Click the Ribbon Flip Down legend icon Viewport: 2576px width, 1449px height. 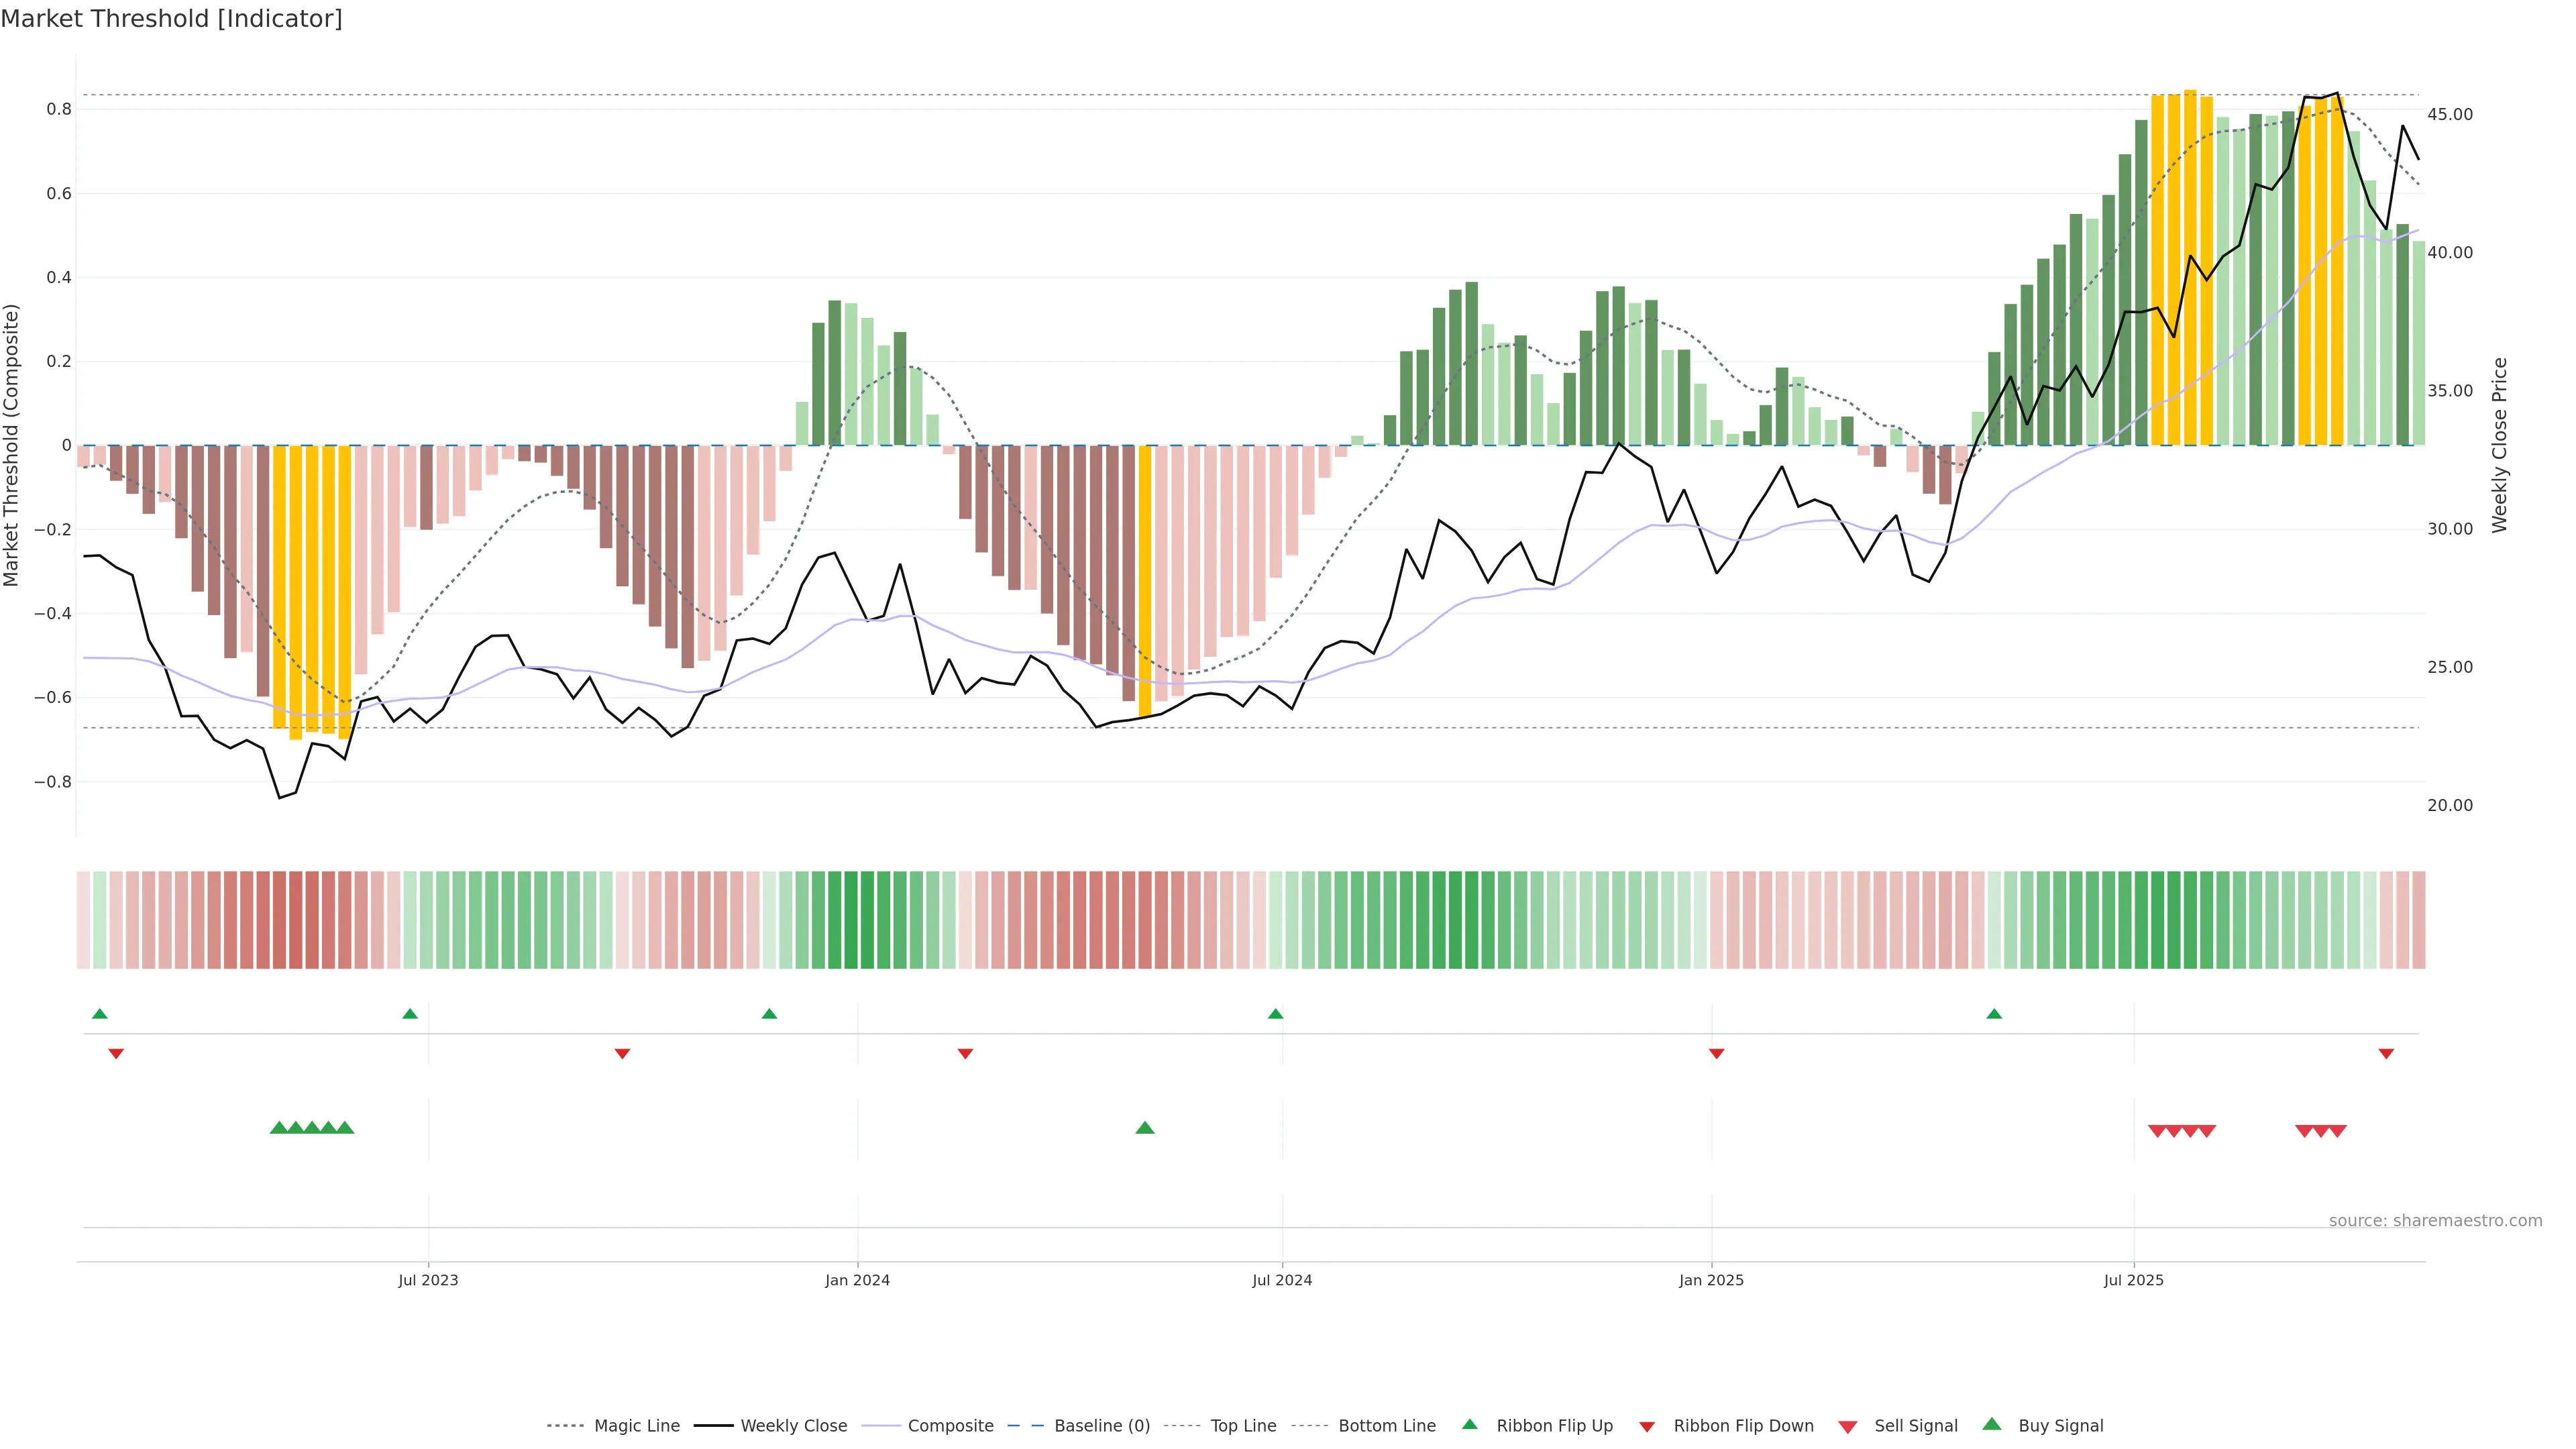tap(1647, 1427)
